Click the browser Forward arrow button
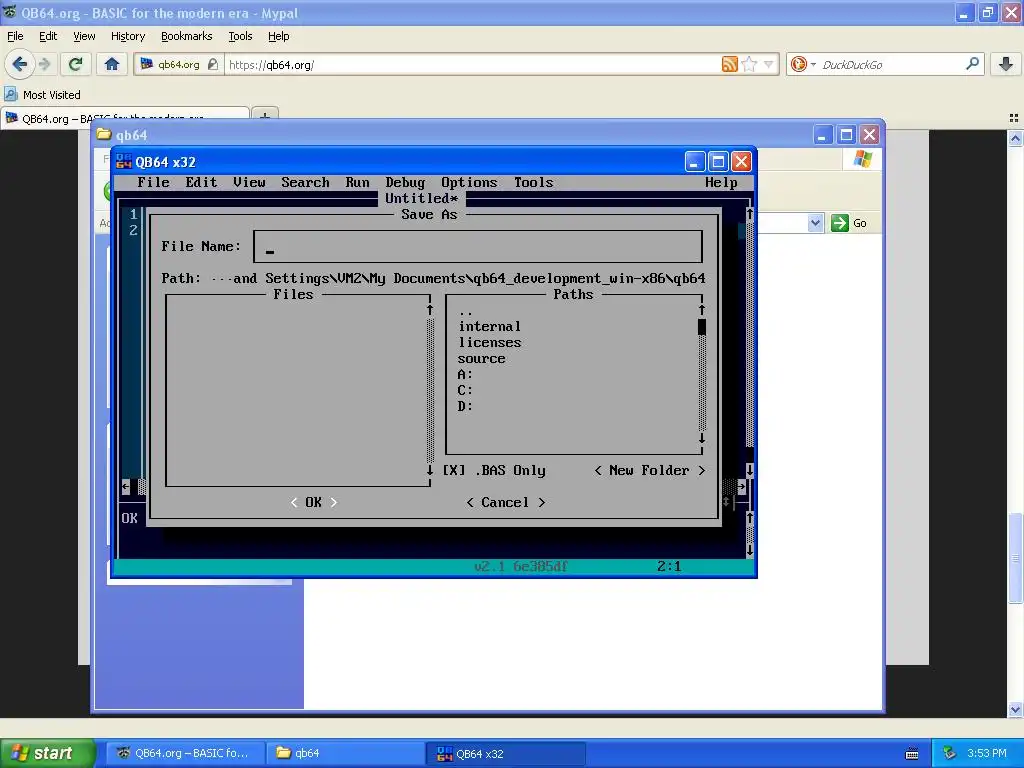The width and height of the screenshot is (1024, 768). click(x=44, y=64)
